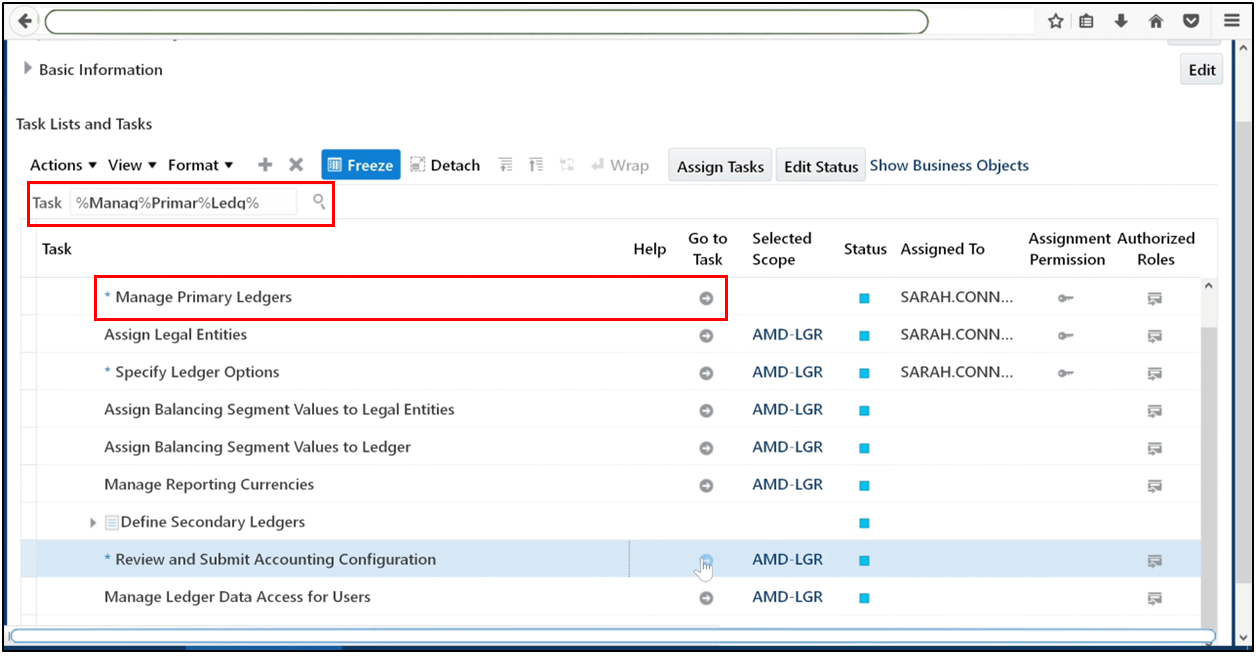Add a new task with the plus icon
1256x656 pixels.
coord(264,164)
